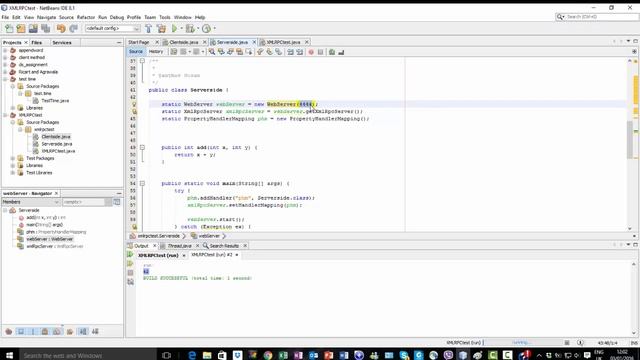Click the Stop Macro Recording icon beside the red dot
This screenshot has height=360, width=640.
pyautogui.click(x=320, y=52)
